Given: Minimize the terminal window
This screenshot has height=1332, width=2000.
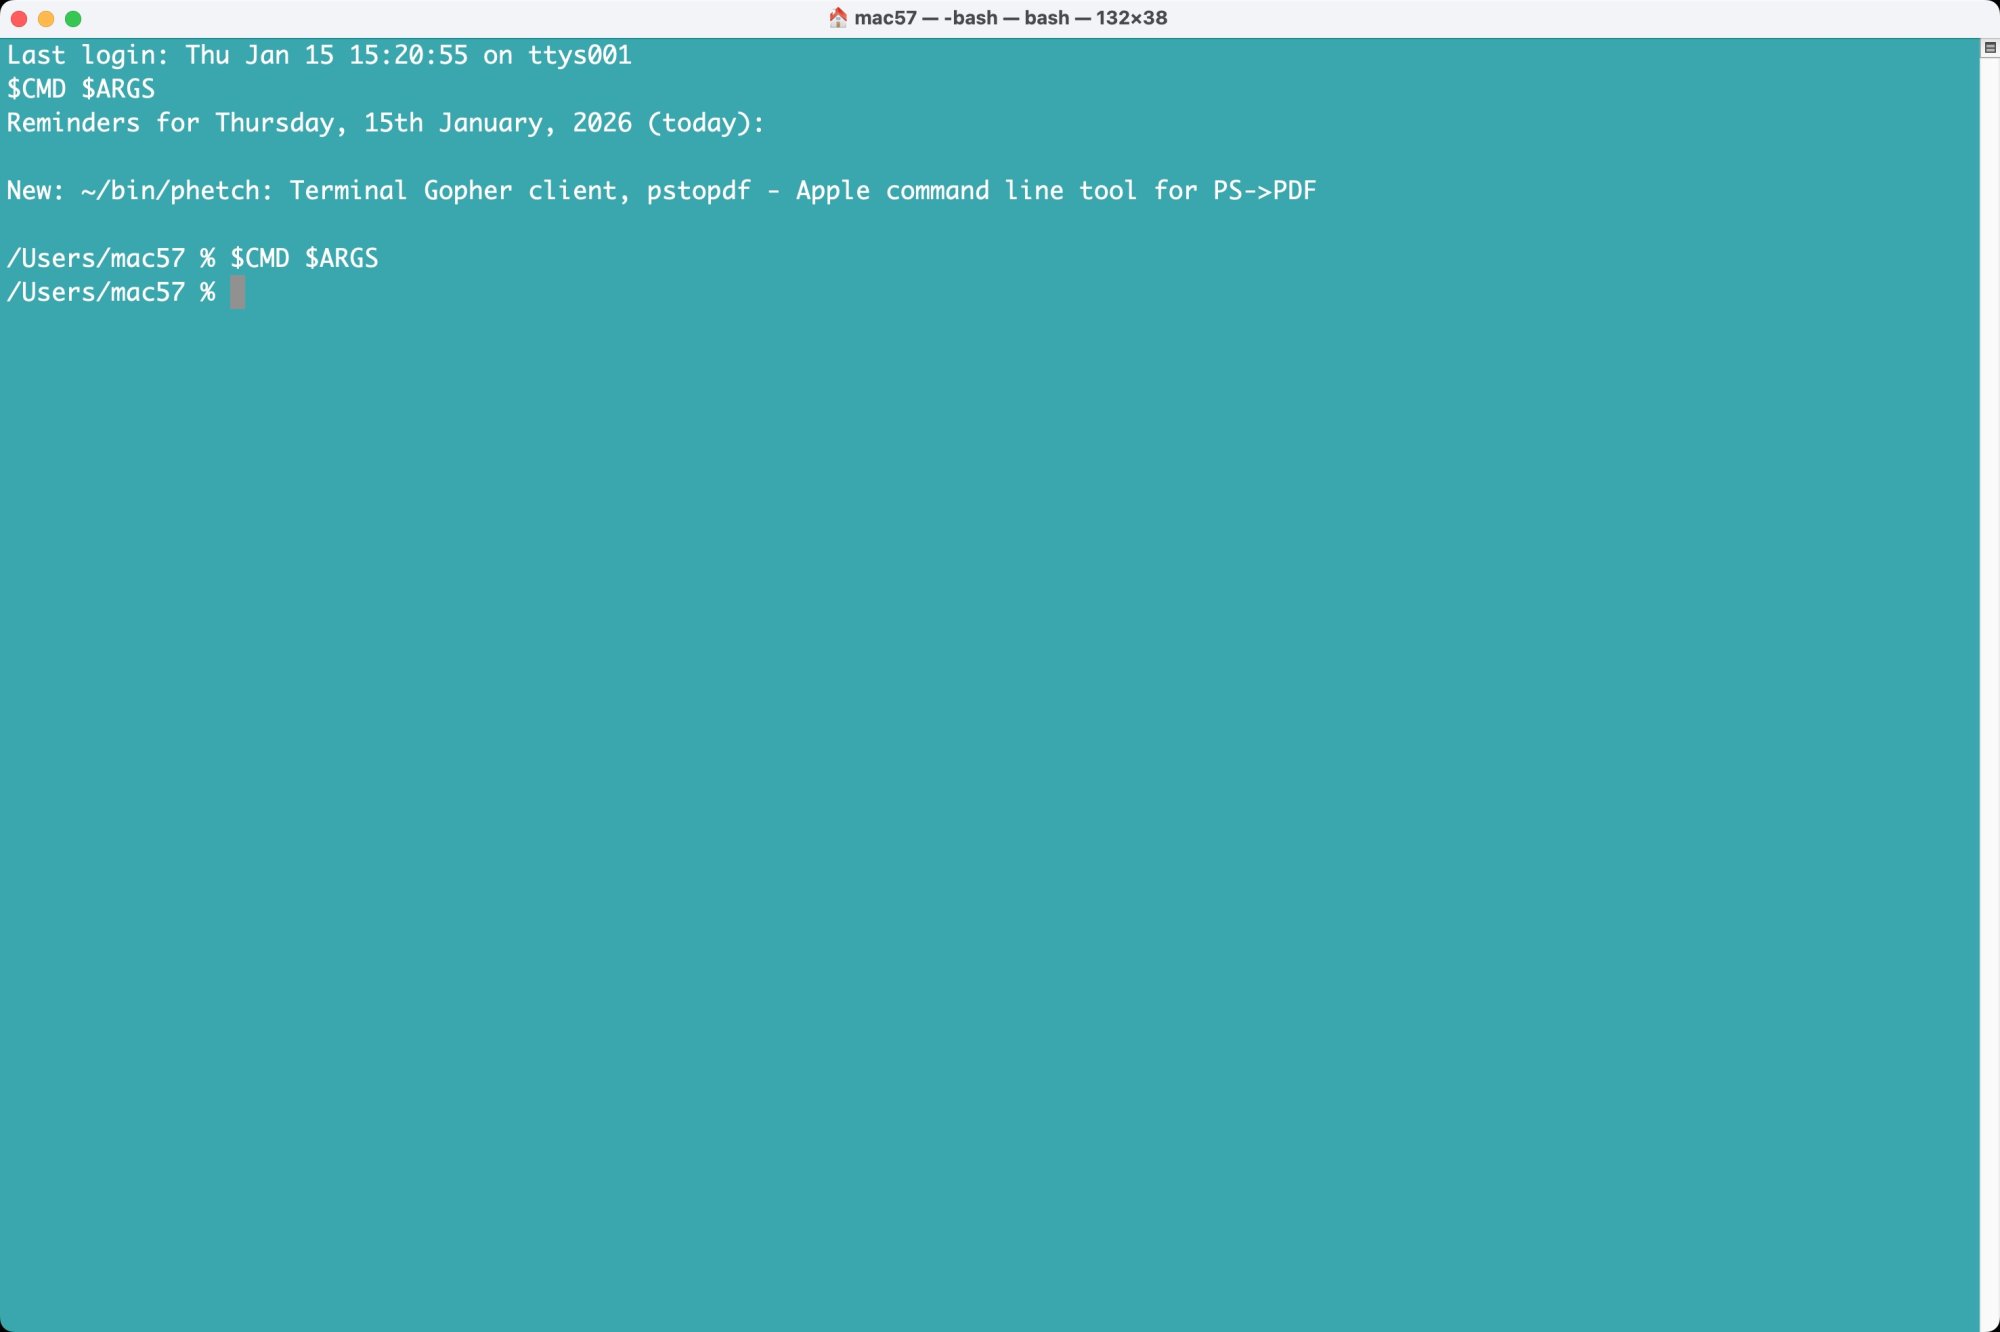Looking at the screenshot, I should click(x=48, y=17).
